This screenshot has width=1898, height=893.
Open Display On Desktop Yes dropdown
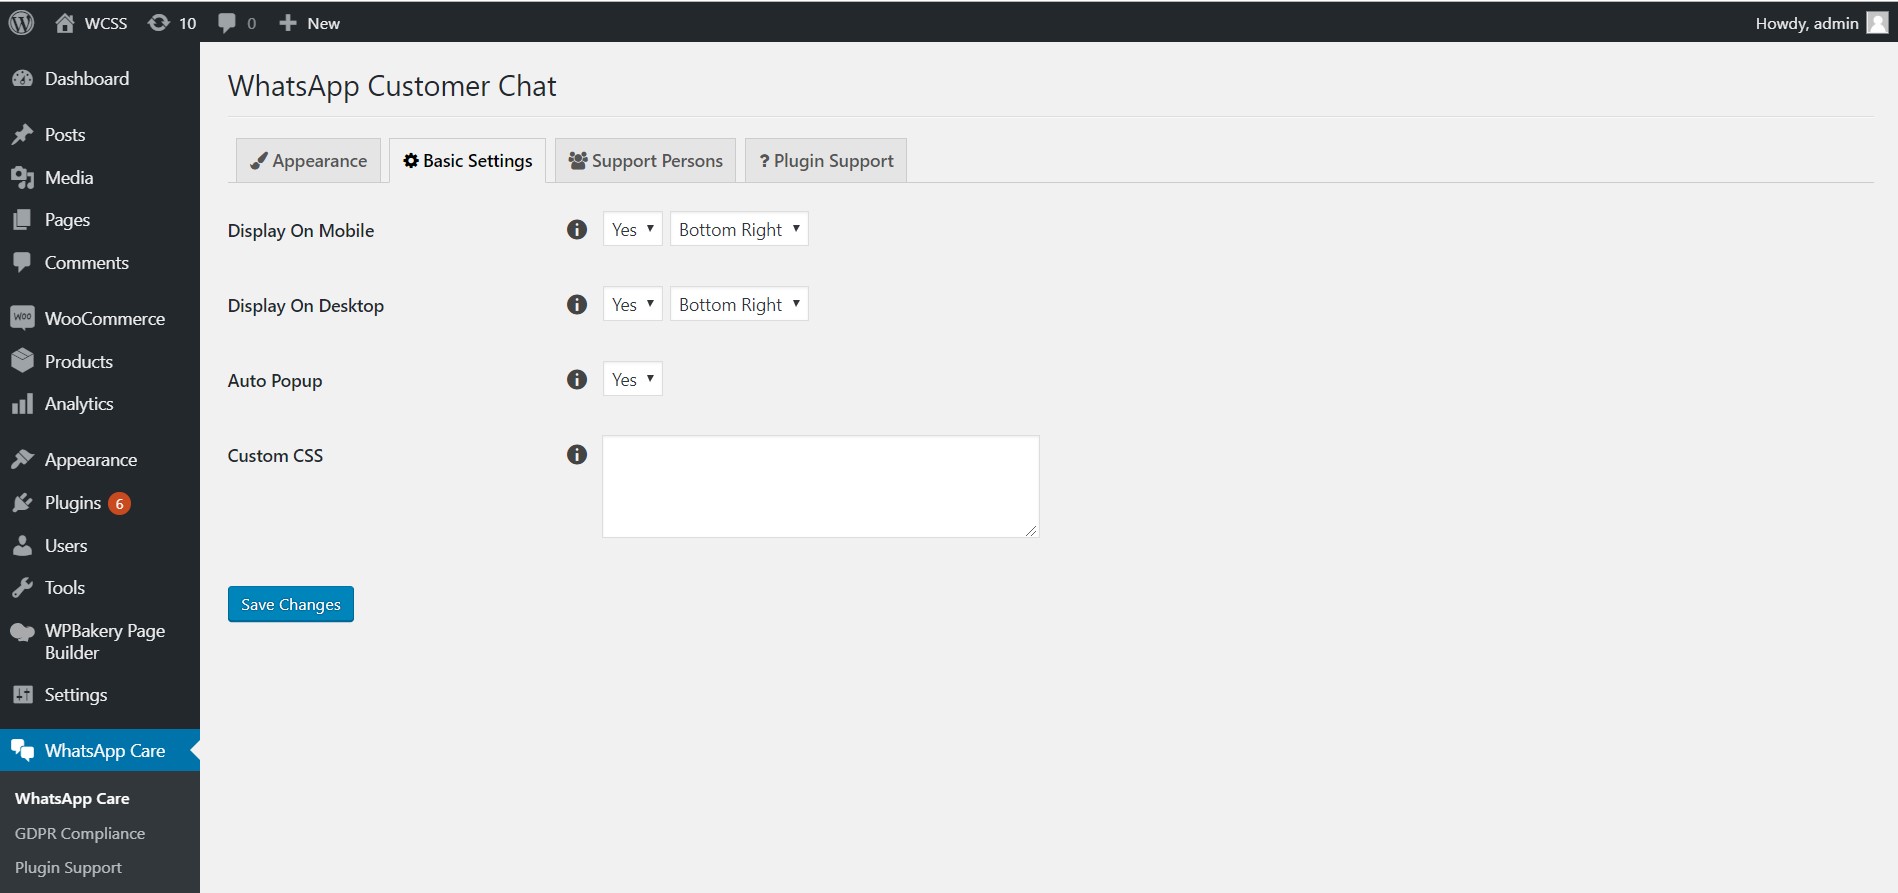(x=633, y=304)
